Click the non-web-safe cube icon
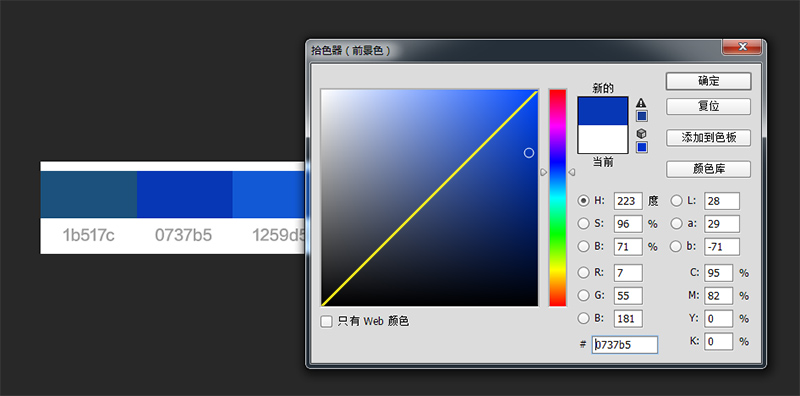This screenshot has height=396, width=800. pos(641,133)
